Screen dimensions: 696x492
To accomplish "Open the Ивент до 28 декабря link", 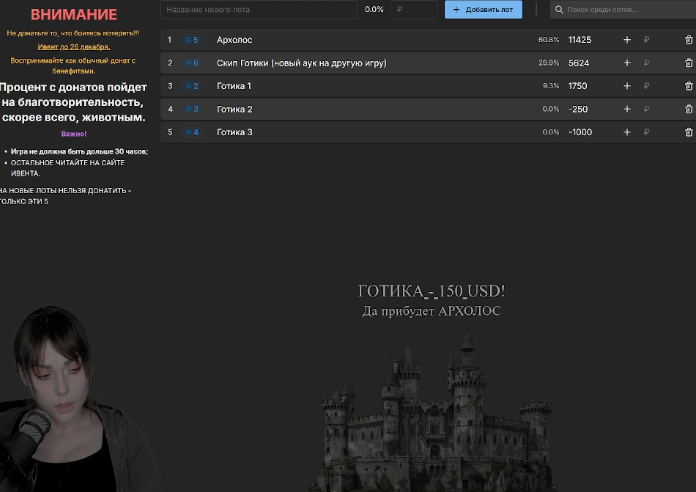I will tap(74, 47).
